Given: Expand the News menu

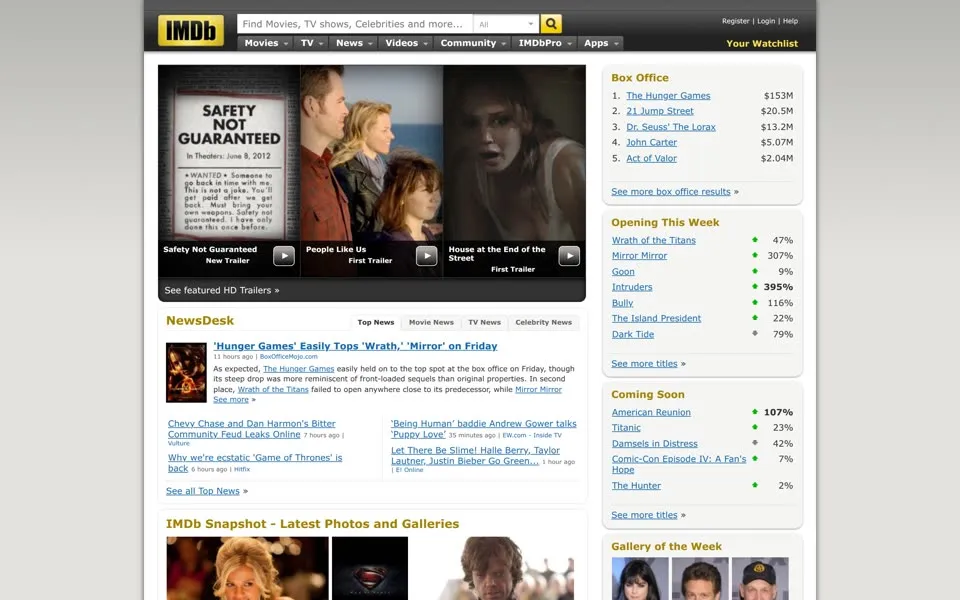Looking at the screenshot, I should click(x=354, y=43).
